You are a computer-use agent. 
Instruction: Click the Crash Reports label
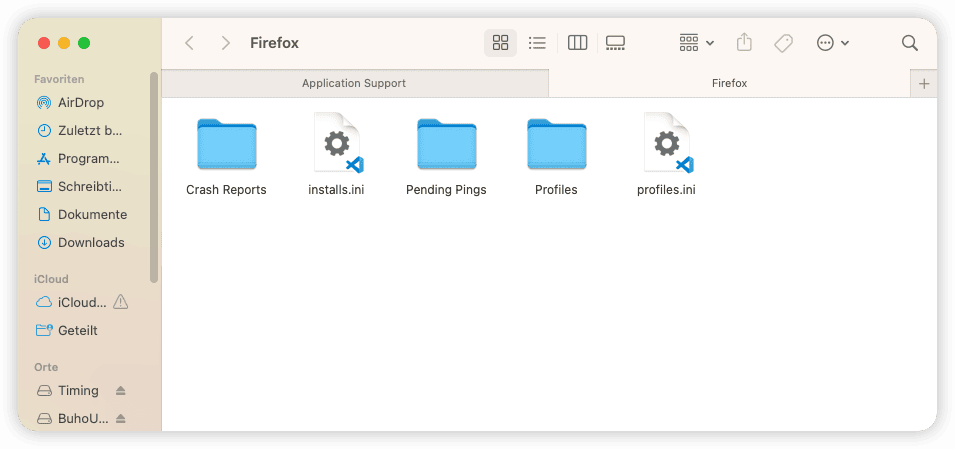(x=227, y=190)
